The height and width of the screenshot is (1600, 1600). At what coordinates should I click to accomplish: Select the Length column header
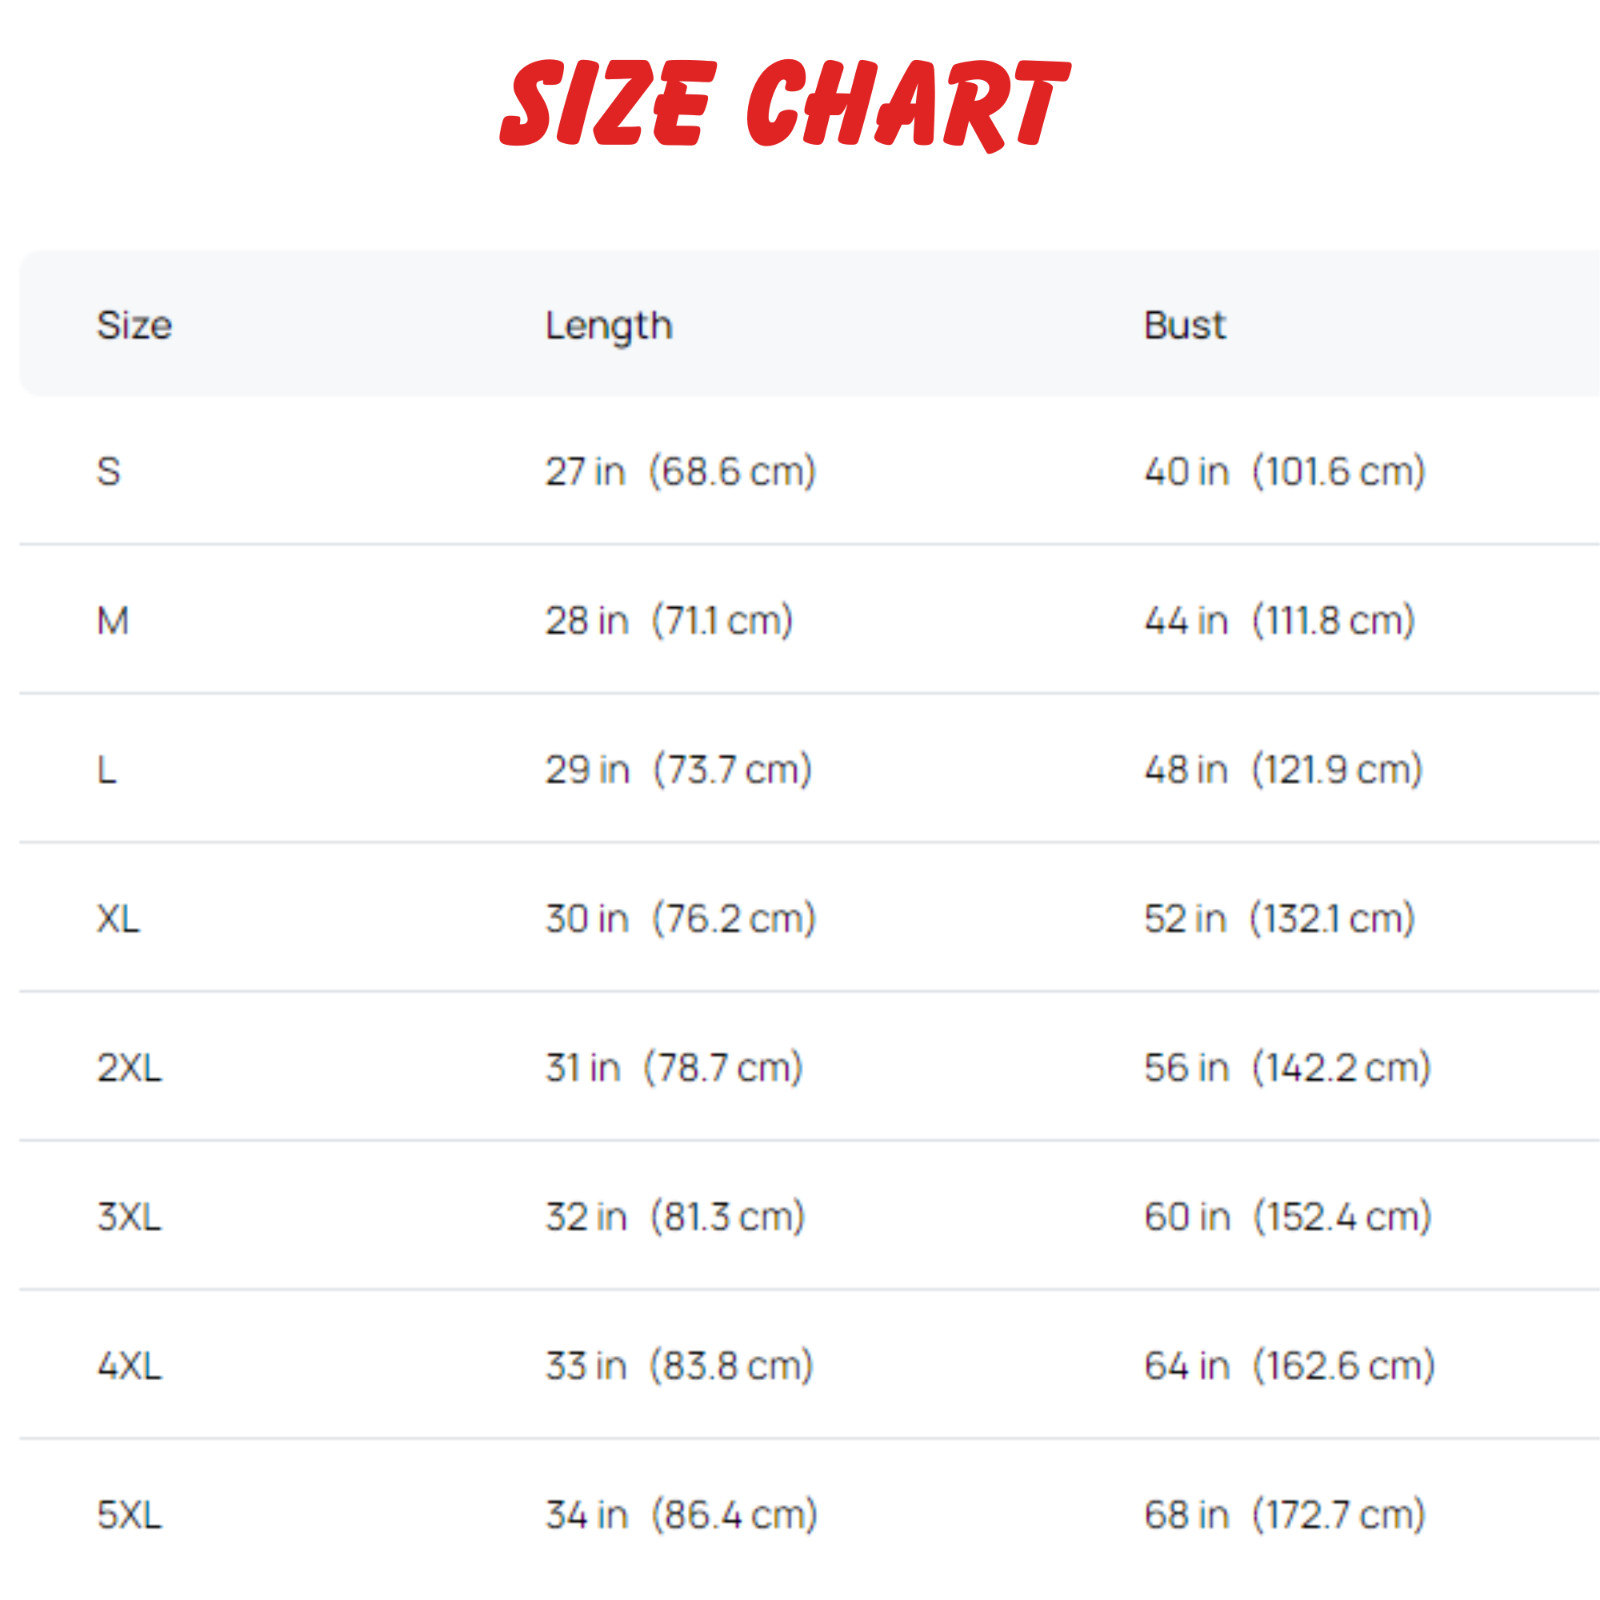(608, 325)
